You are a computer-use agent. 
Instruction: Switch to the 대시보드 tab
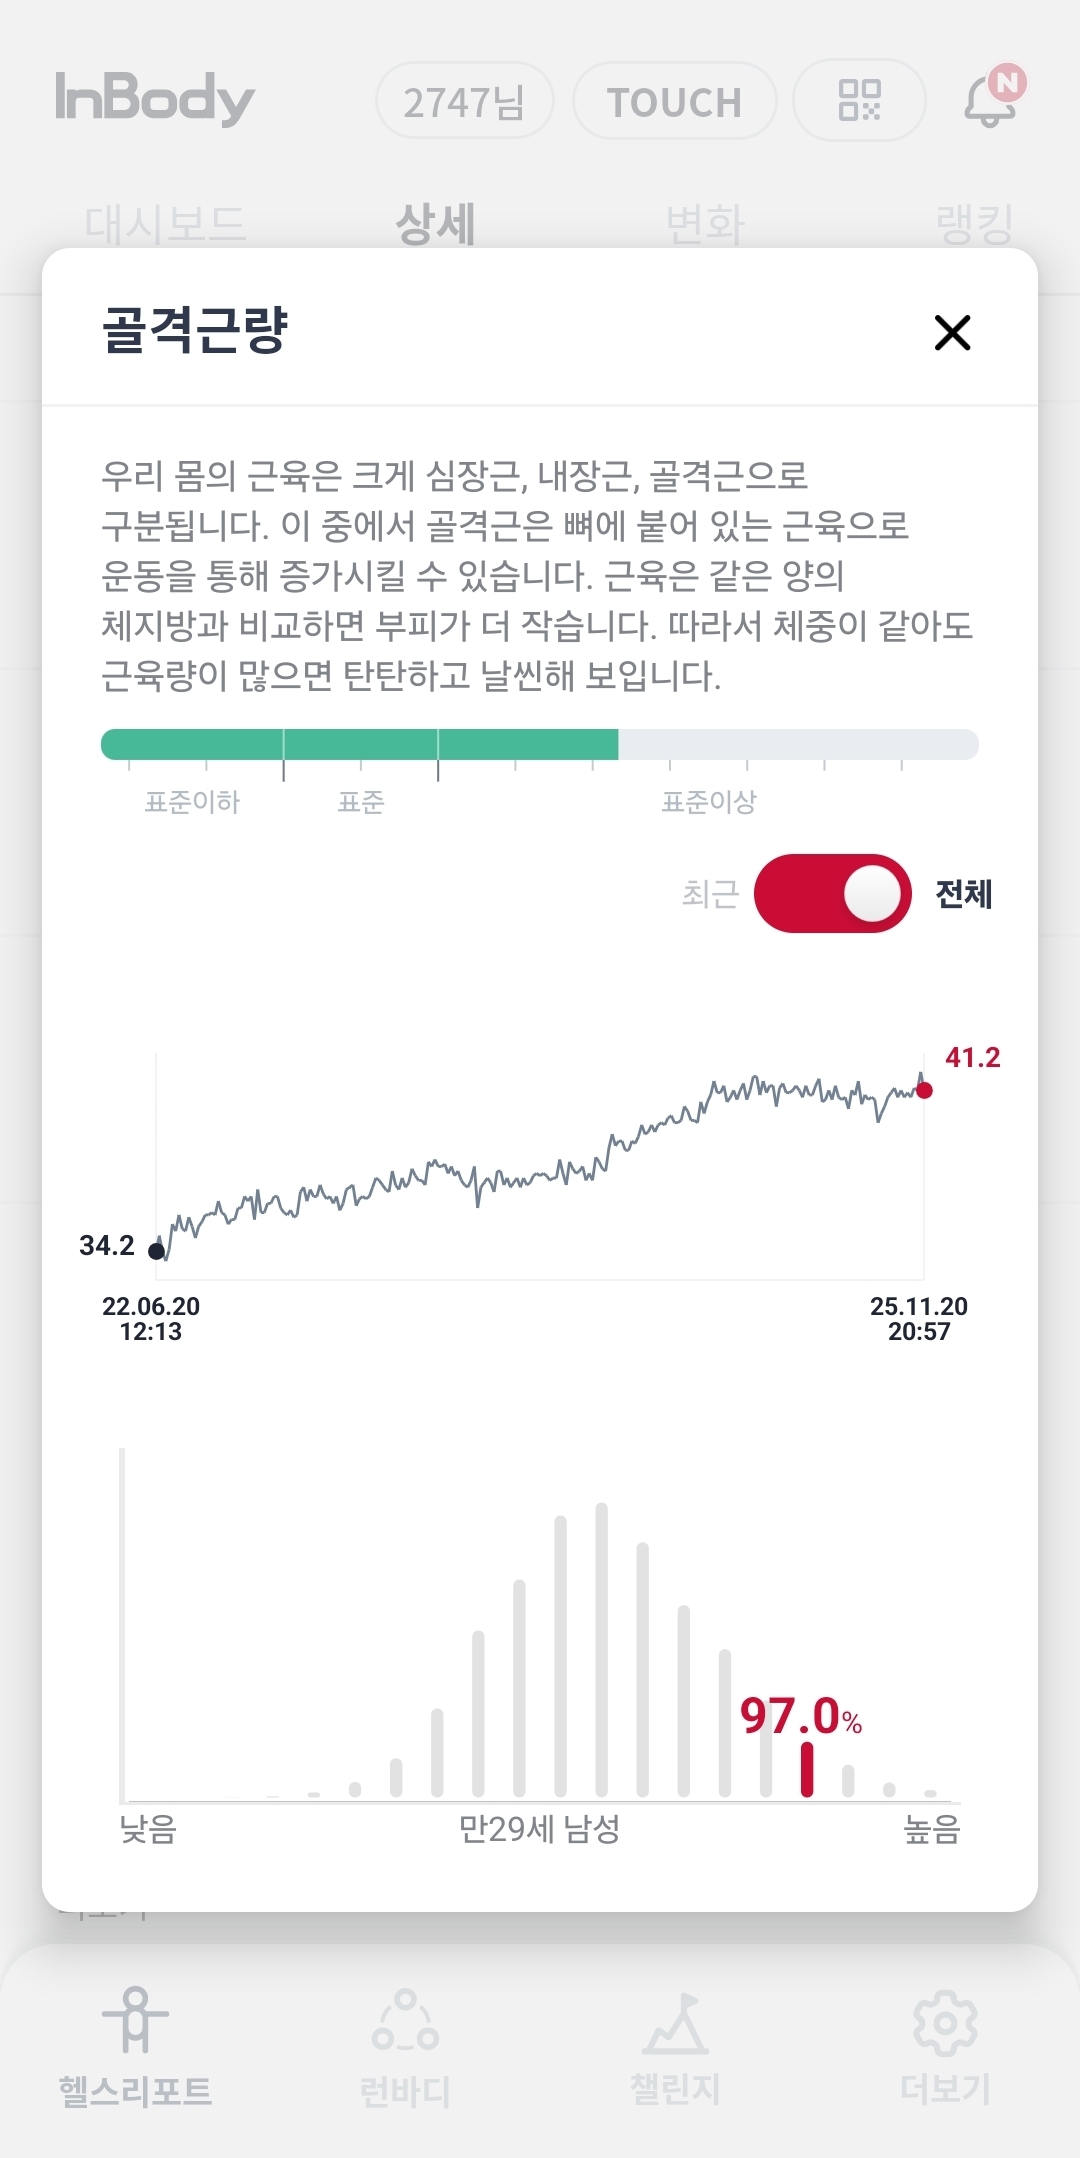[x=165, y=223]
